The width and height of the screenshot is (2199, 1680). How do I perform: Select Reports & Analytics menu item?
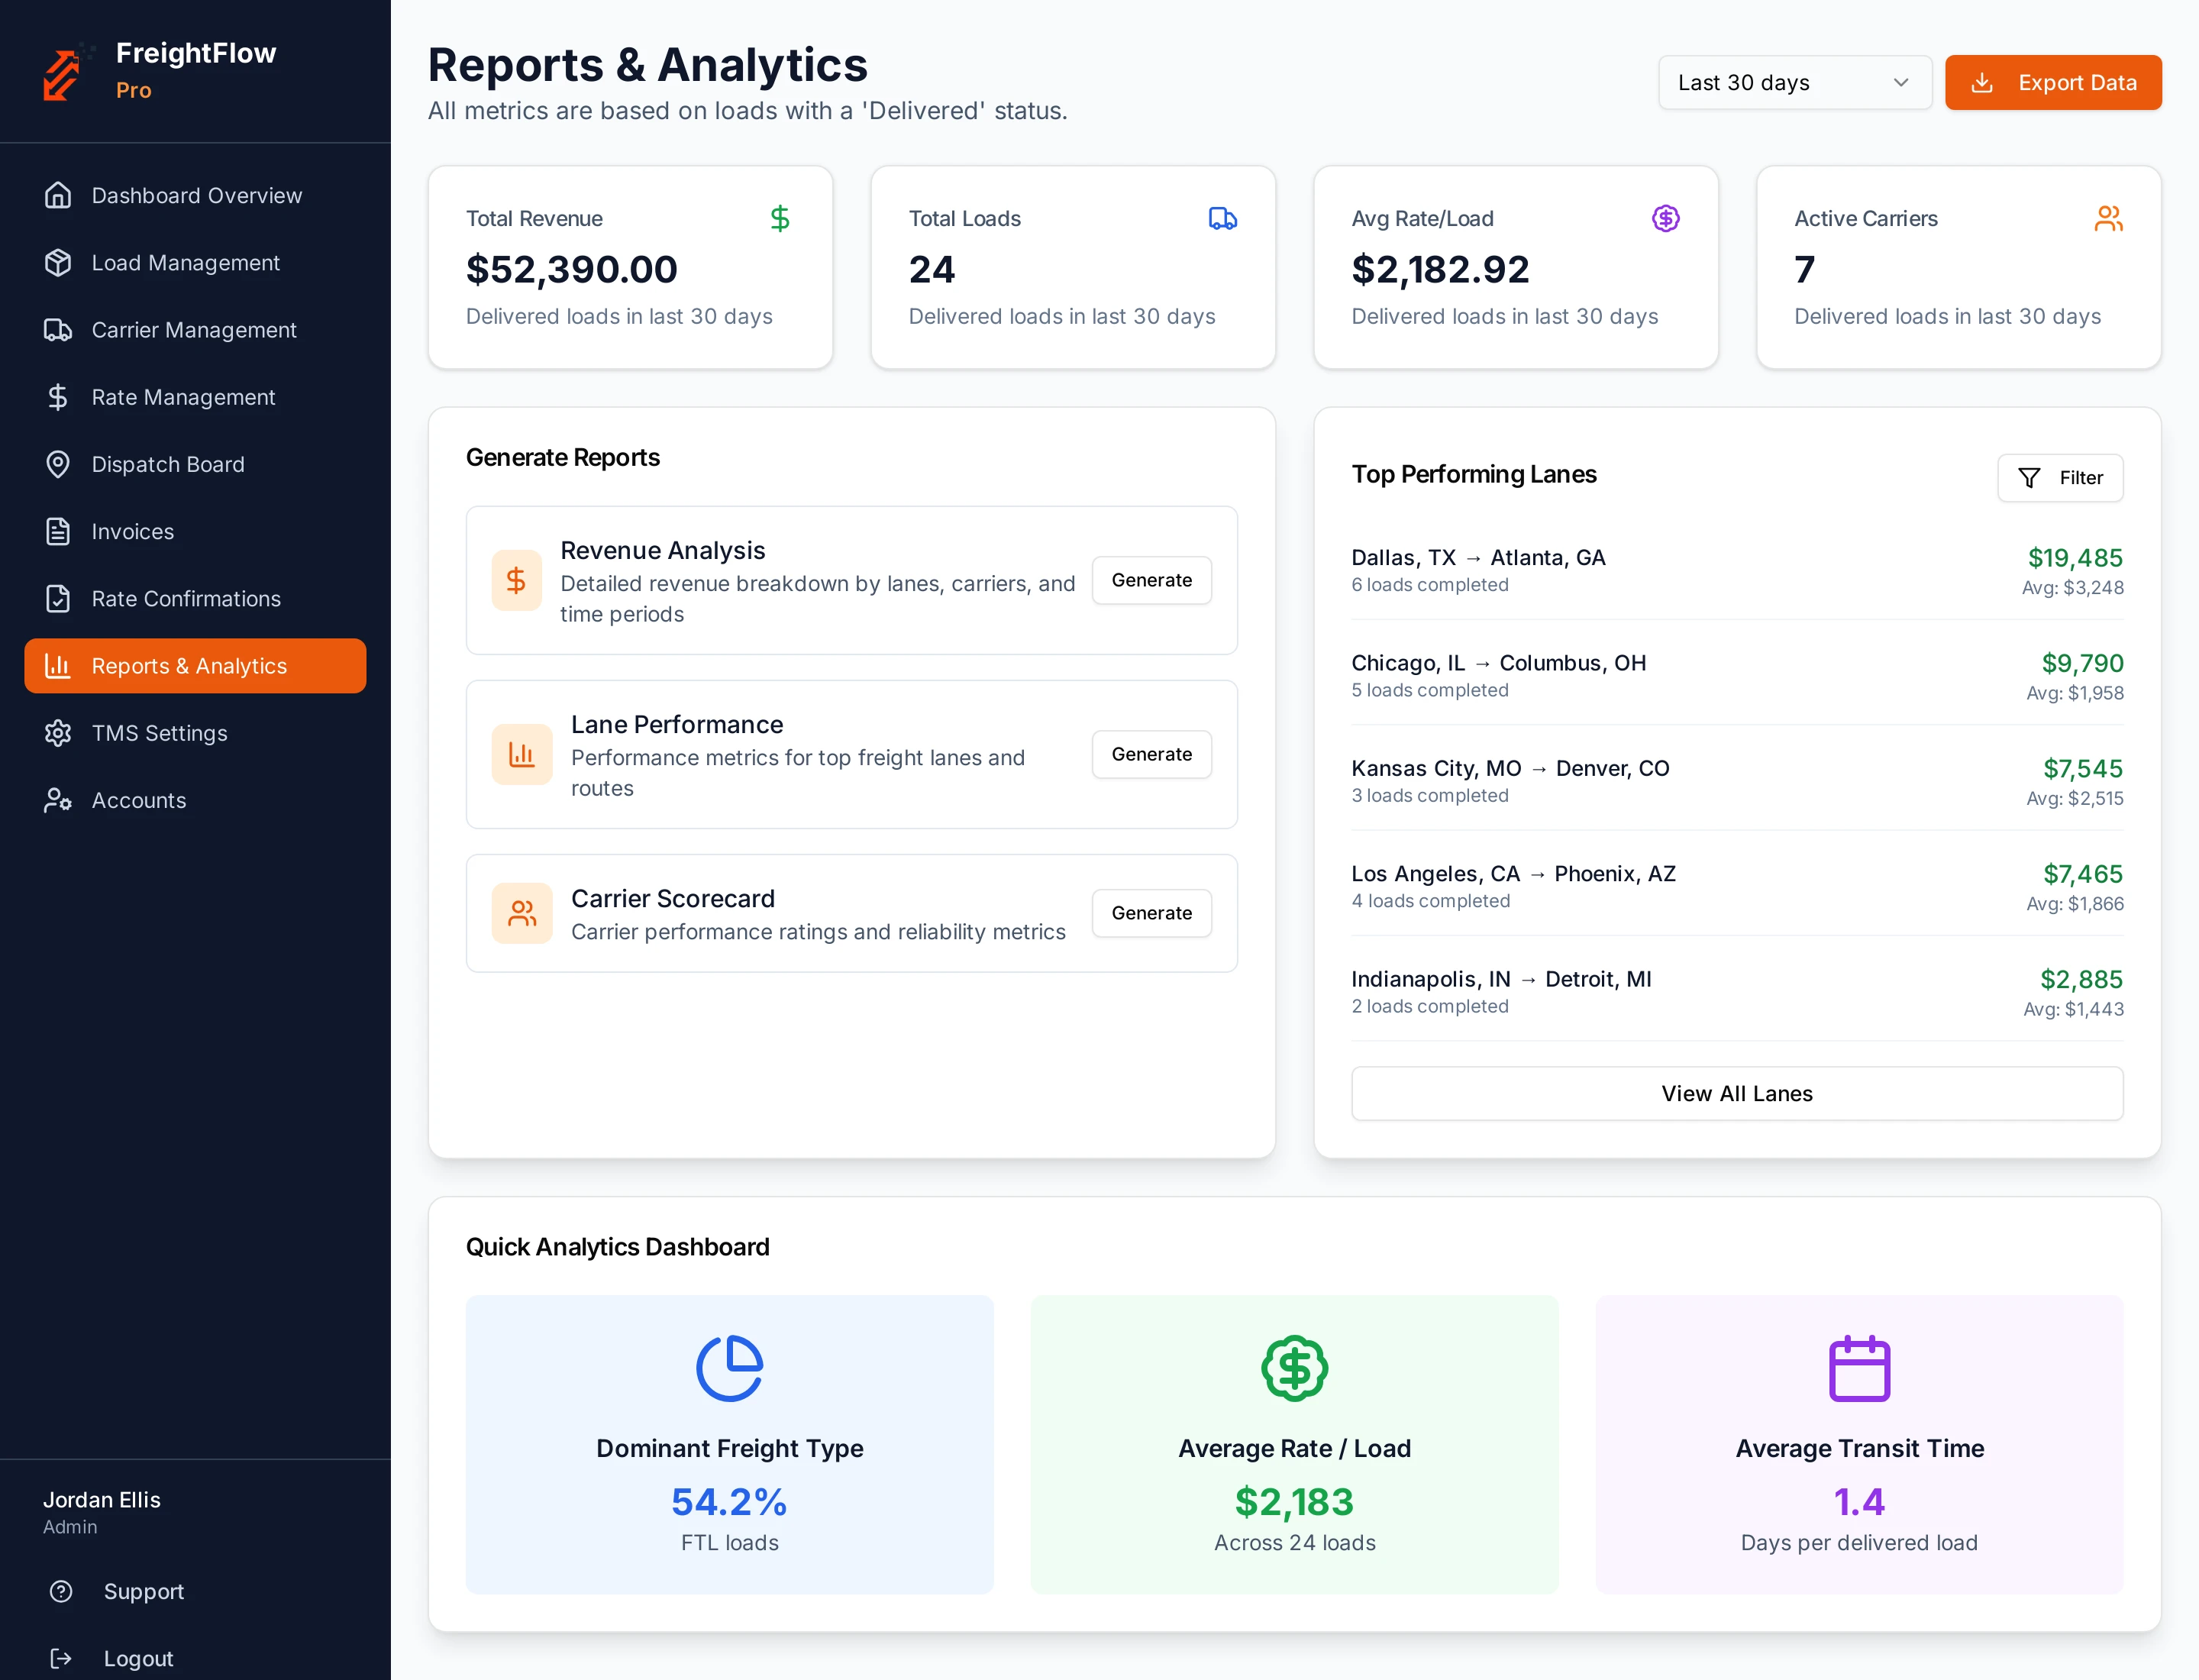click(x=195, y=665)
